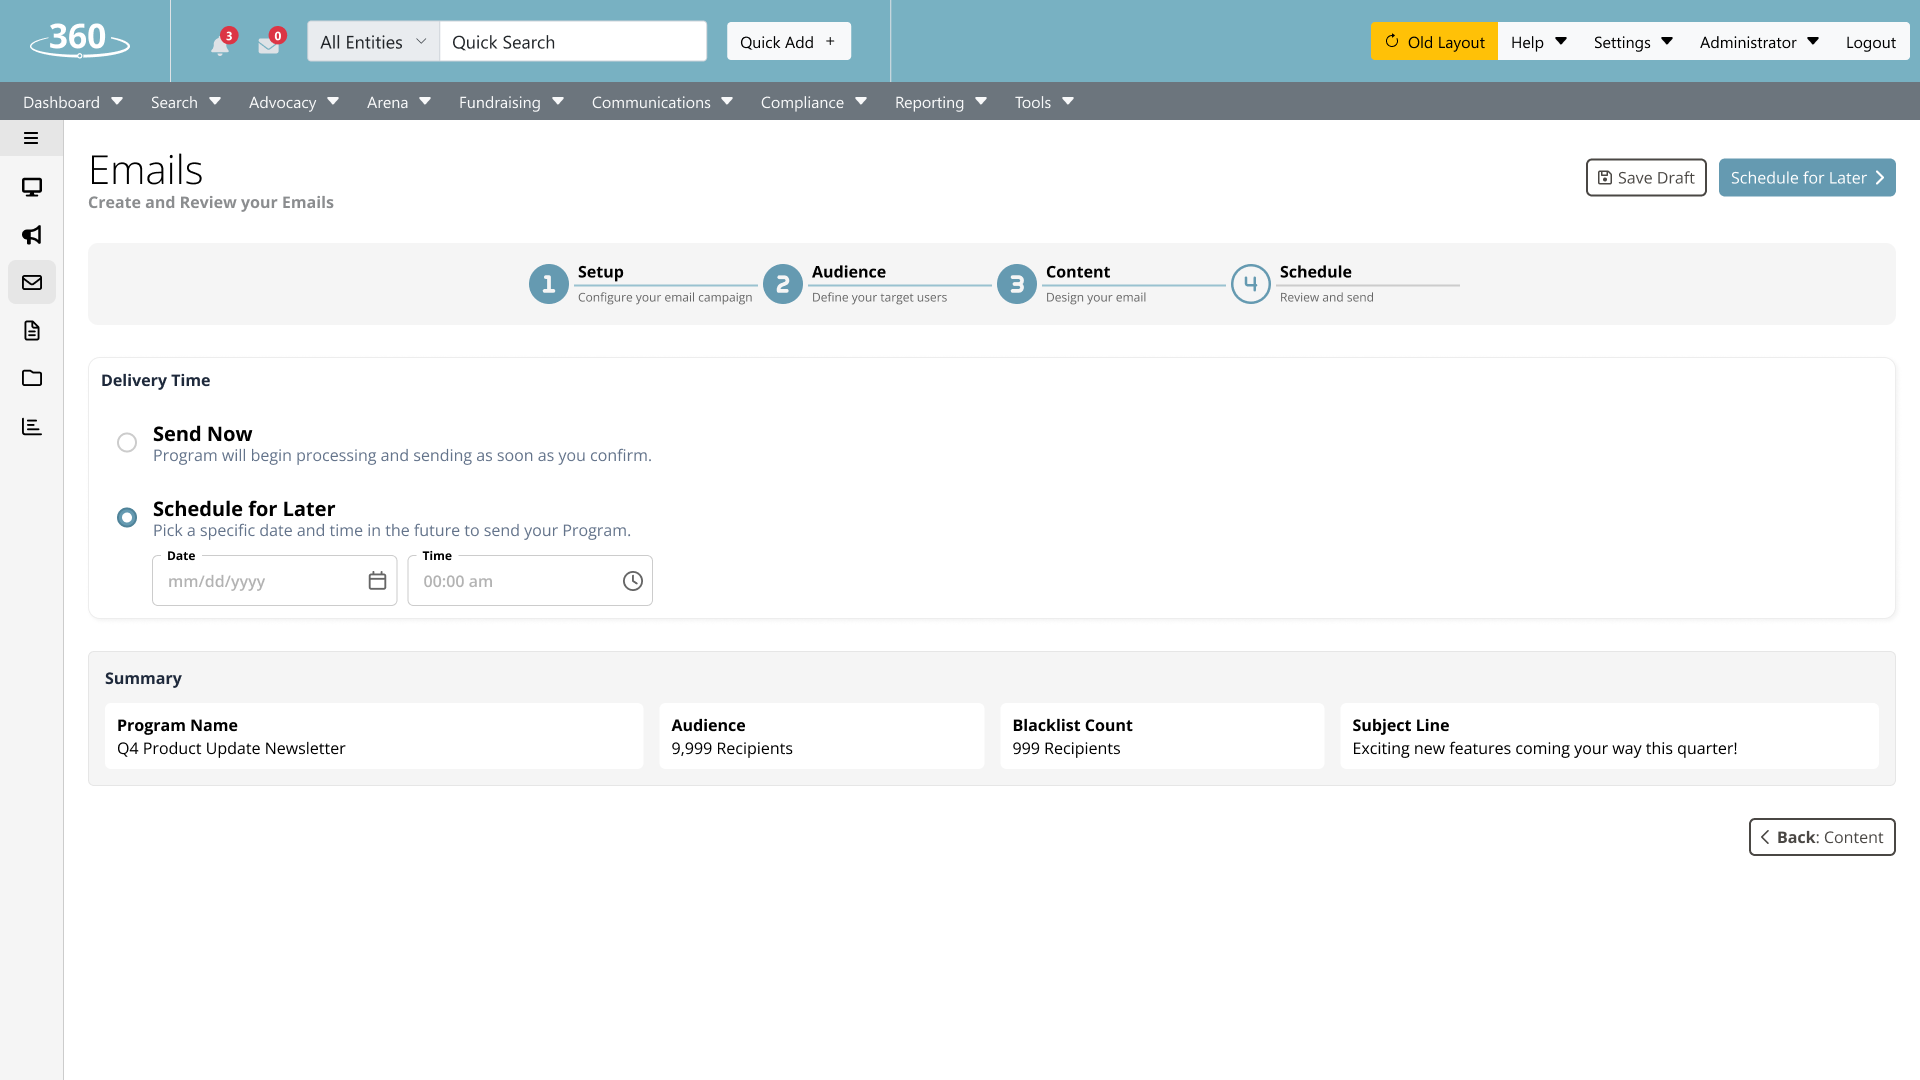
Task: Click the Quick Add button
Action: coord(789,42)
